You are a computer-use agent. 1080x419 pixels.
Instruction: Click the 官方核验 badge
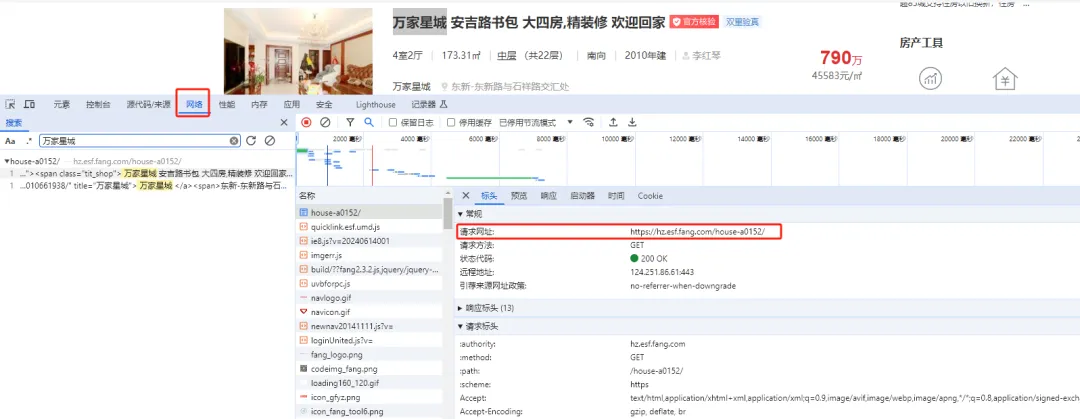coord(694,22)
